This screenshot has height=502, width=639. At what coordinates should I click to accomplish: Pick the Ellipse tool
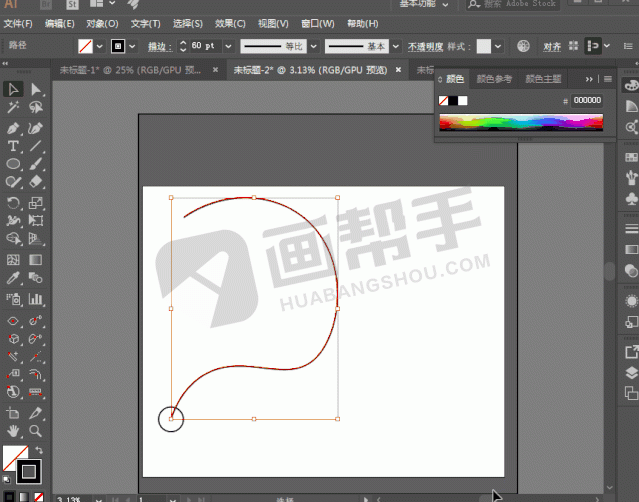tap(14, 164)
